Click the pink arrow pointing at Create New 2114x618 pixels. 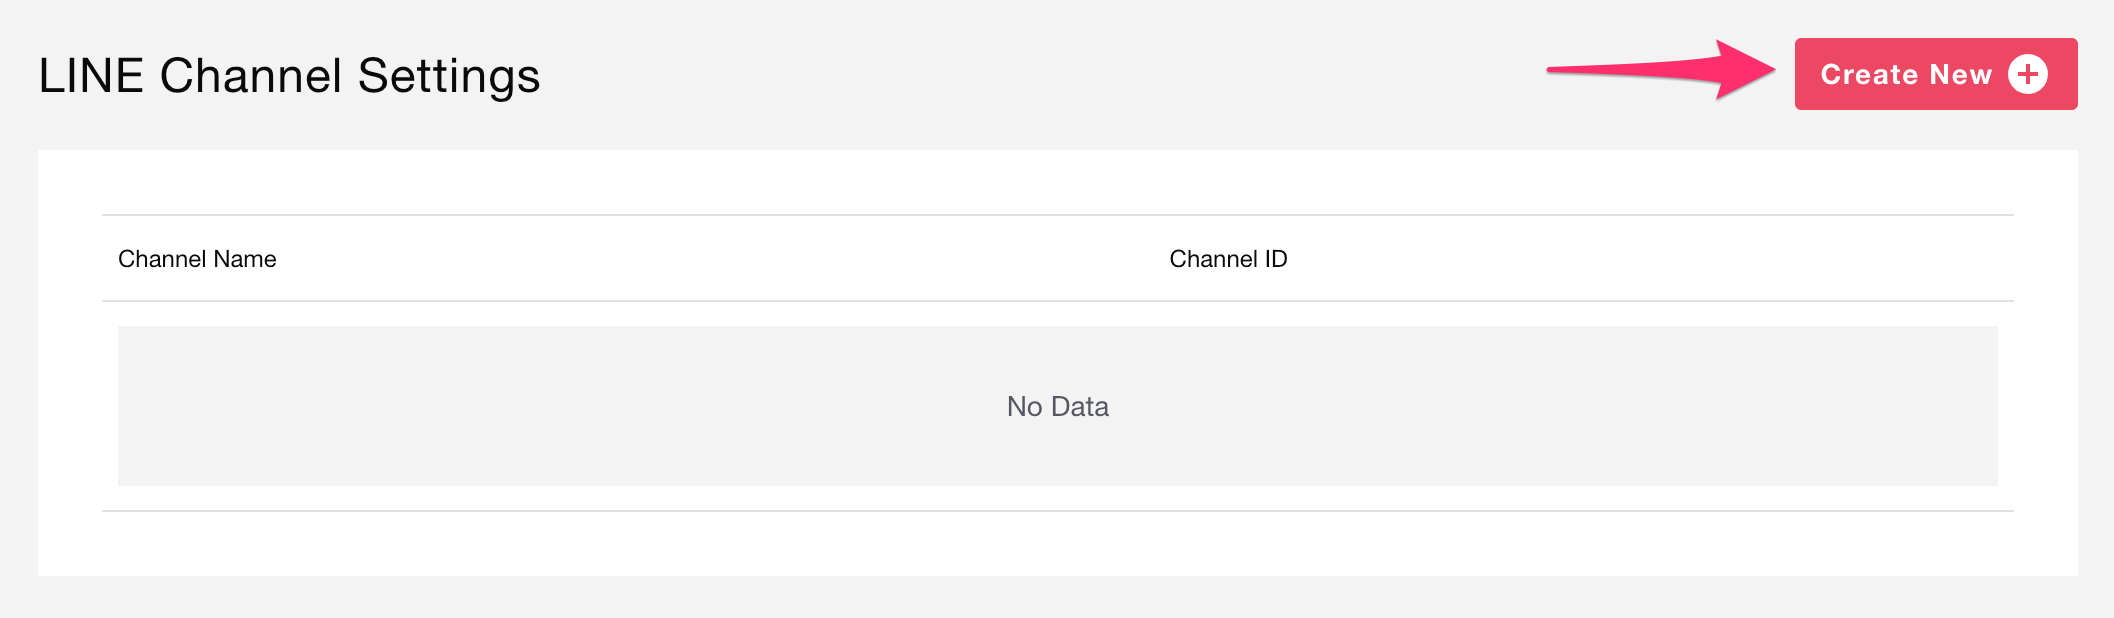(x=1660, y=69)
